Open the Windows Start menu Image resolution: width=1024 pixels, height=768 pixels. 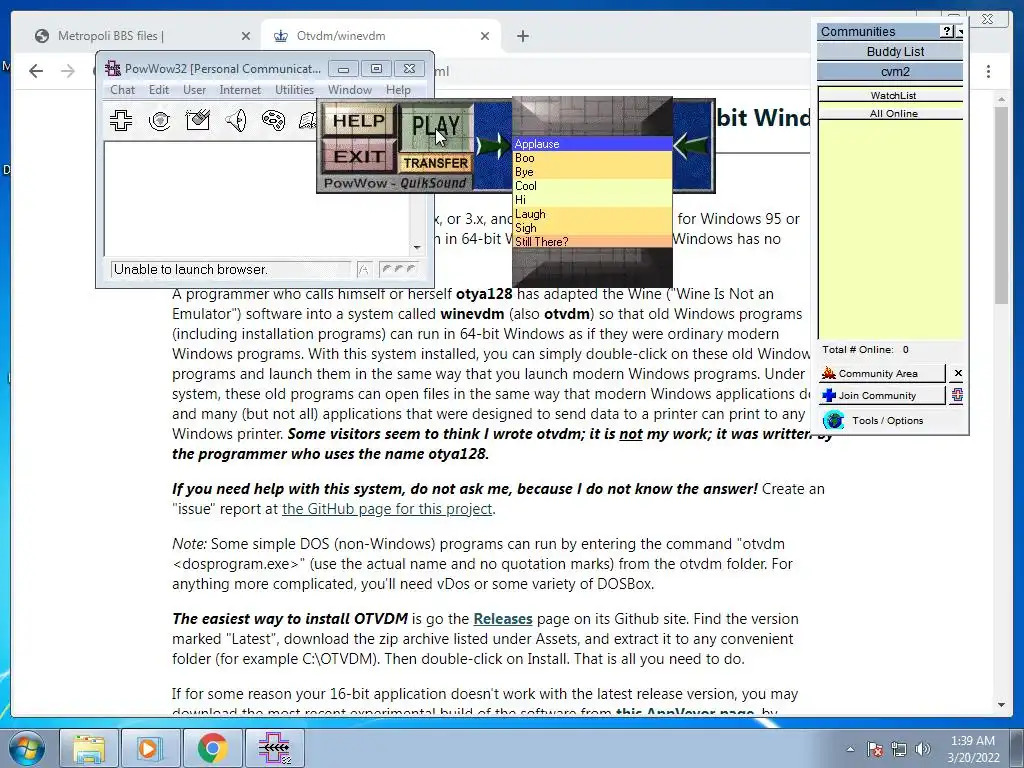tap(26, 748)
